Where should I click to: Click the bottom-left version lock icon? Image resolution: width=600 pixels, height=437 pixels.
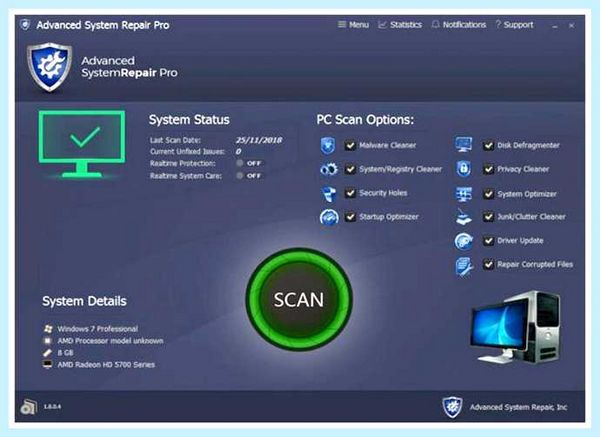tap(29, 407)
